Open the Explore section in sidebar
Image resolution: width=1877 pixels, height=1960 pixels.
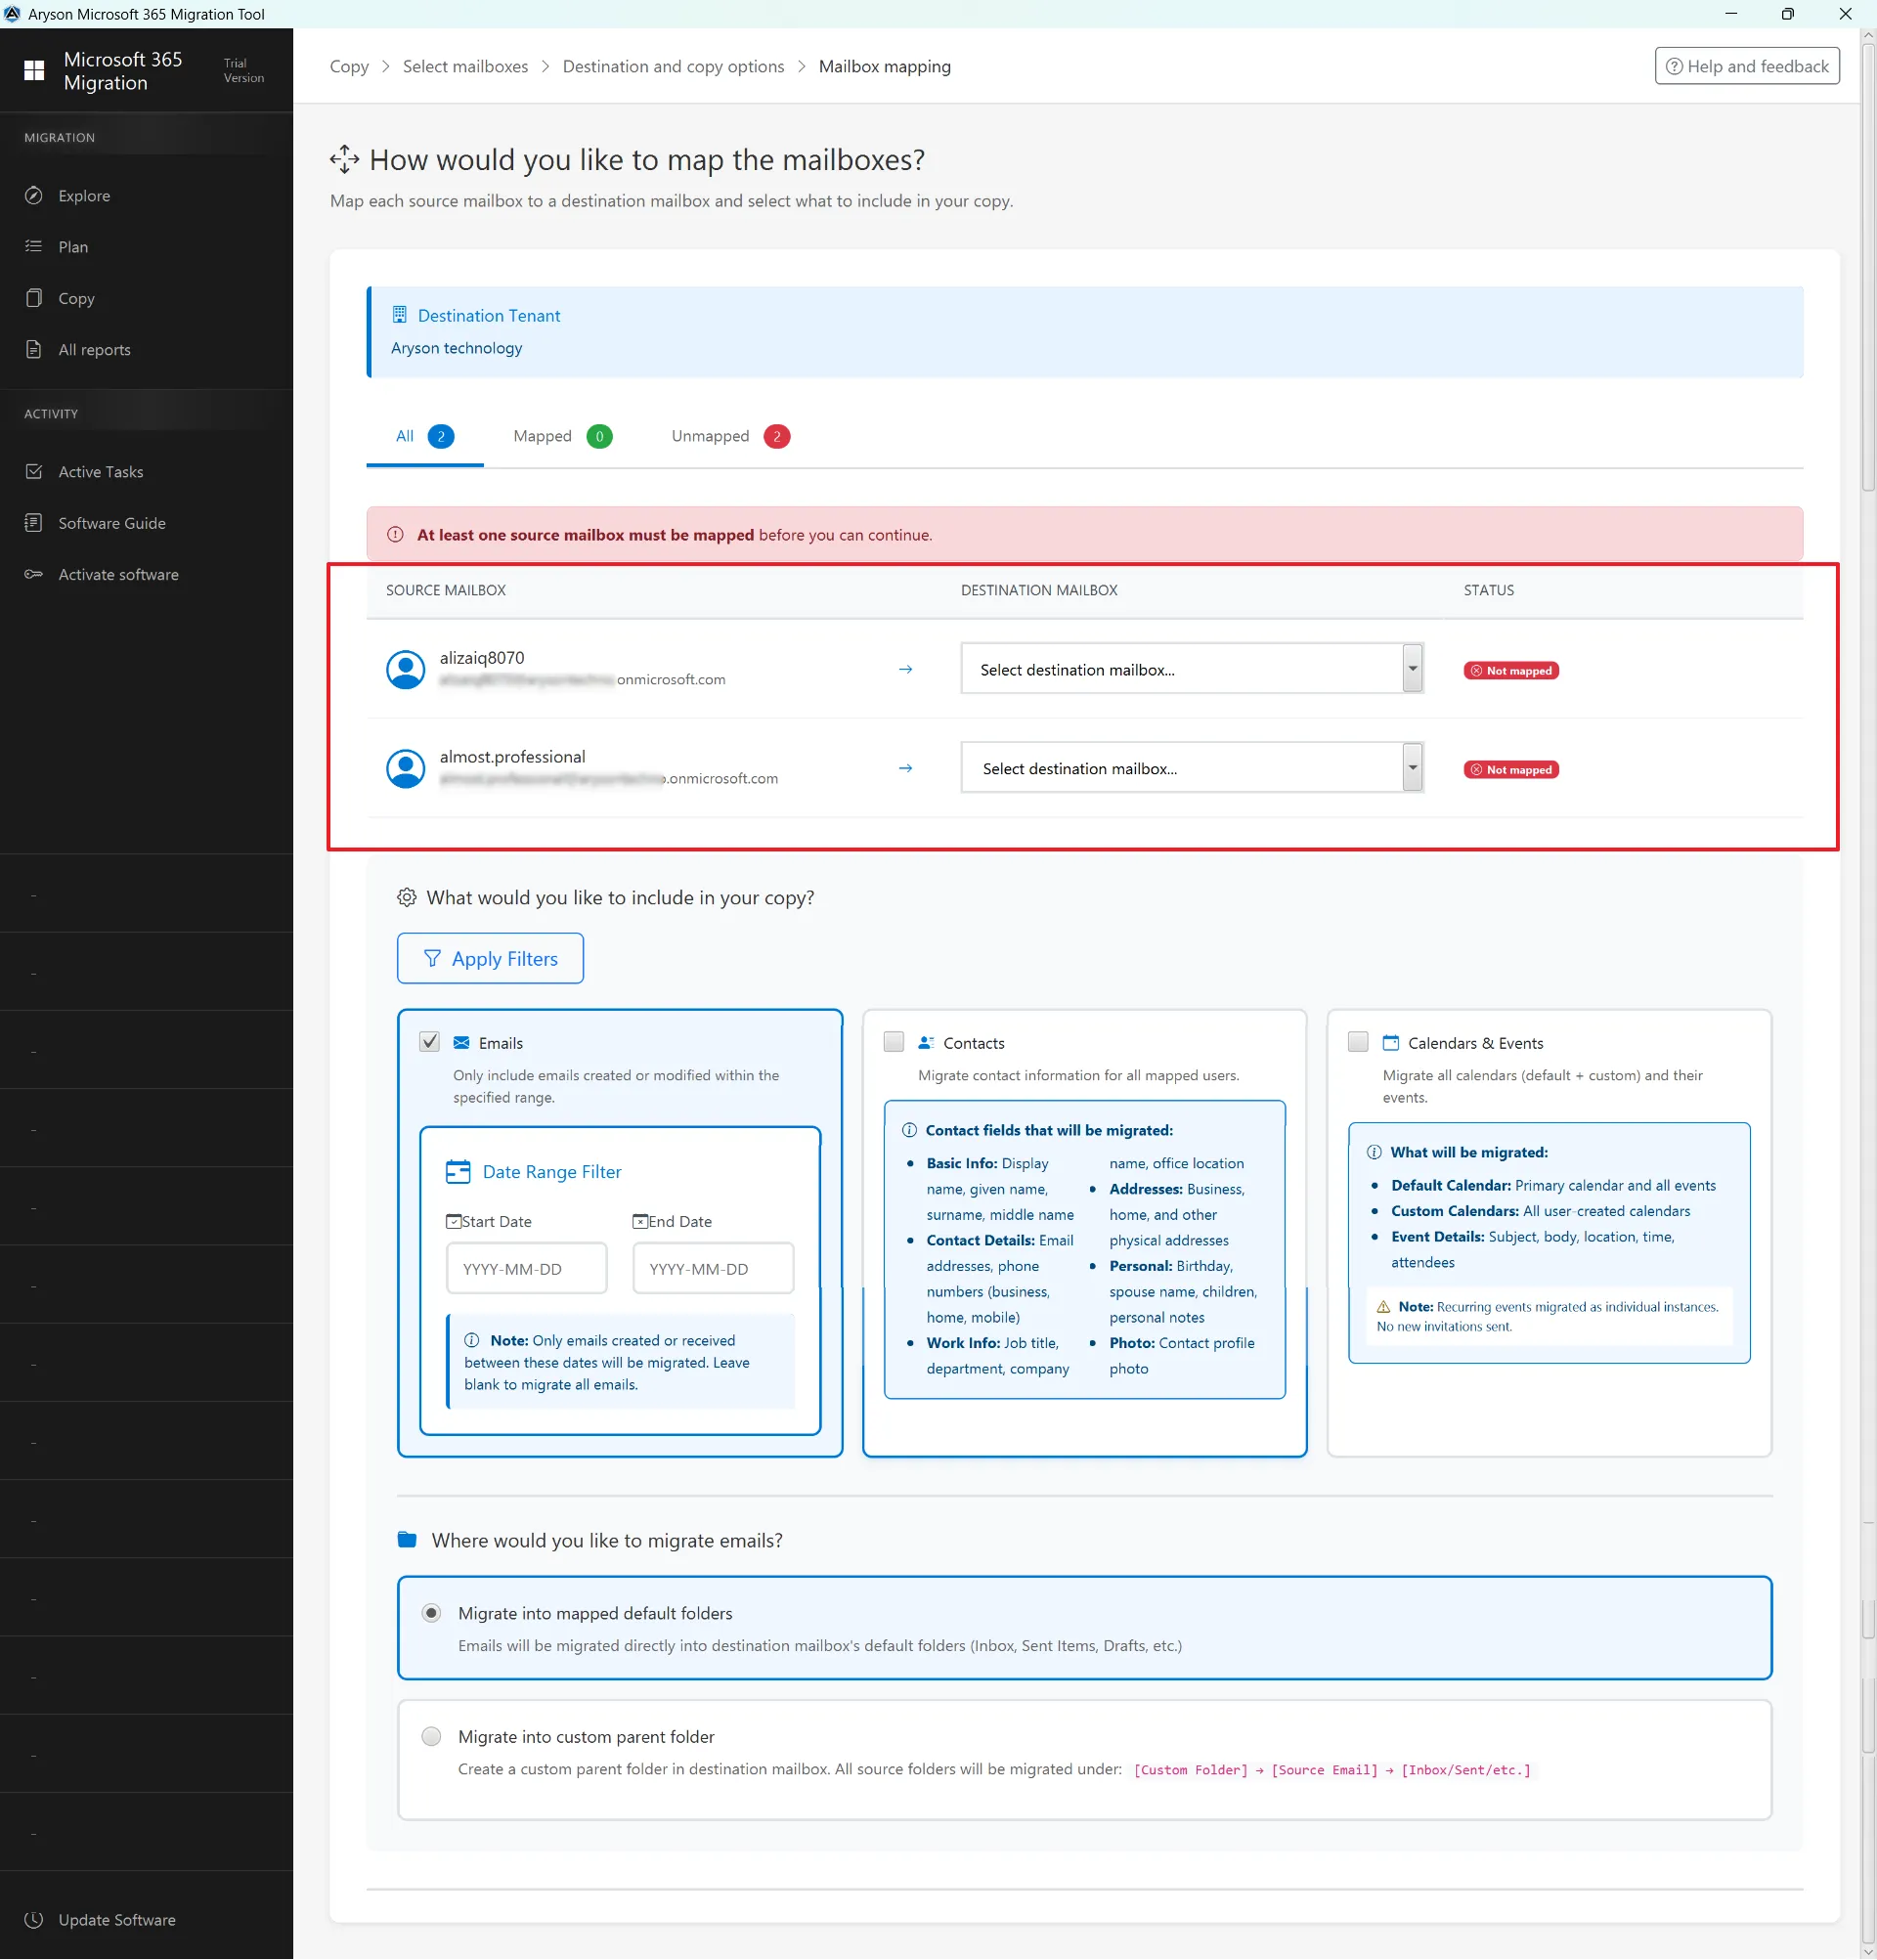(x=83, y=195)
